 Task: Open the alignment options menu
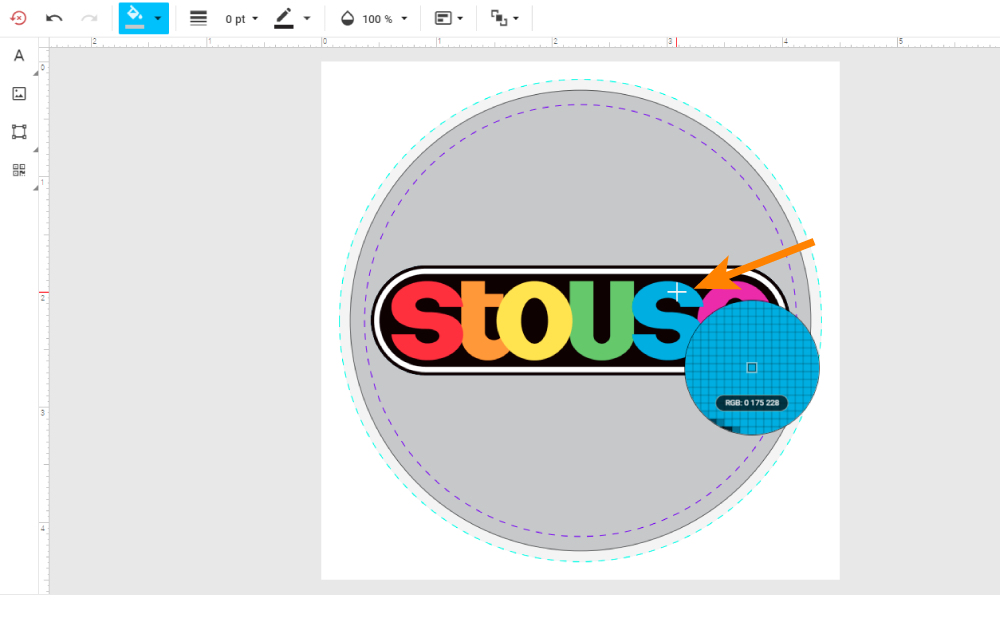point(449,18)
